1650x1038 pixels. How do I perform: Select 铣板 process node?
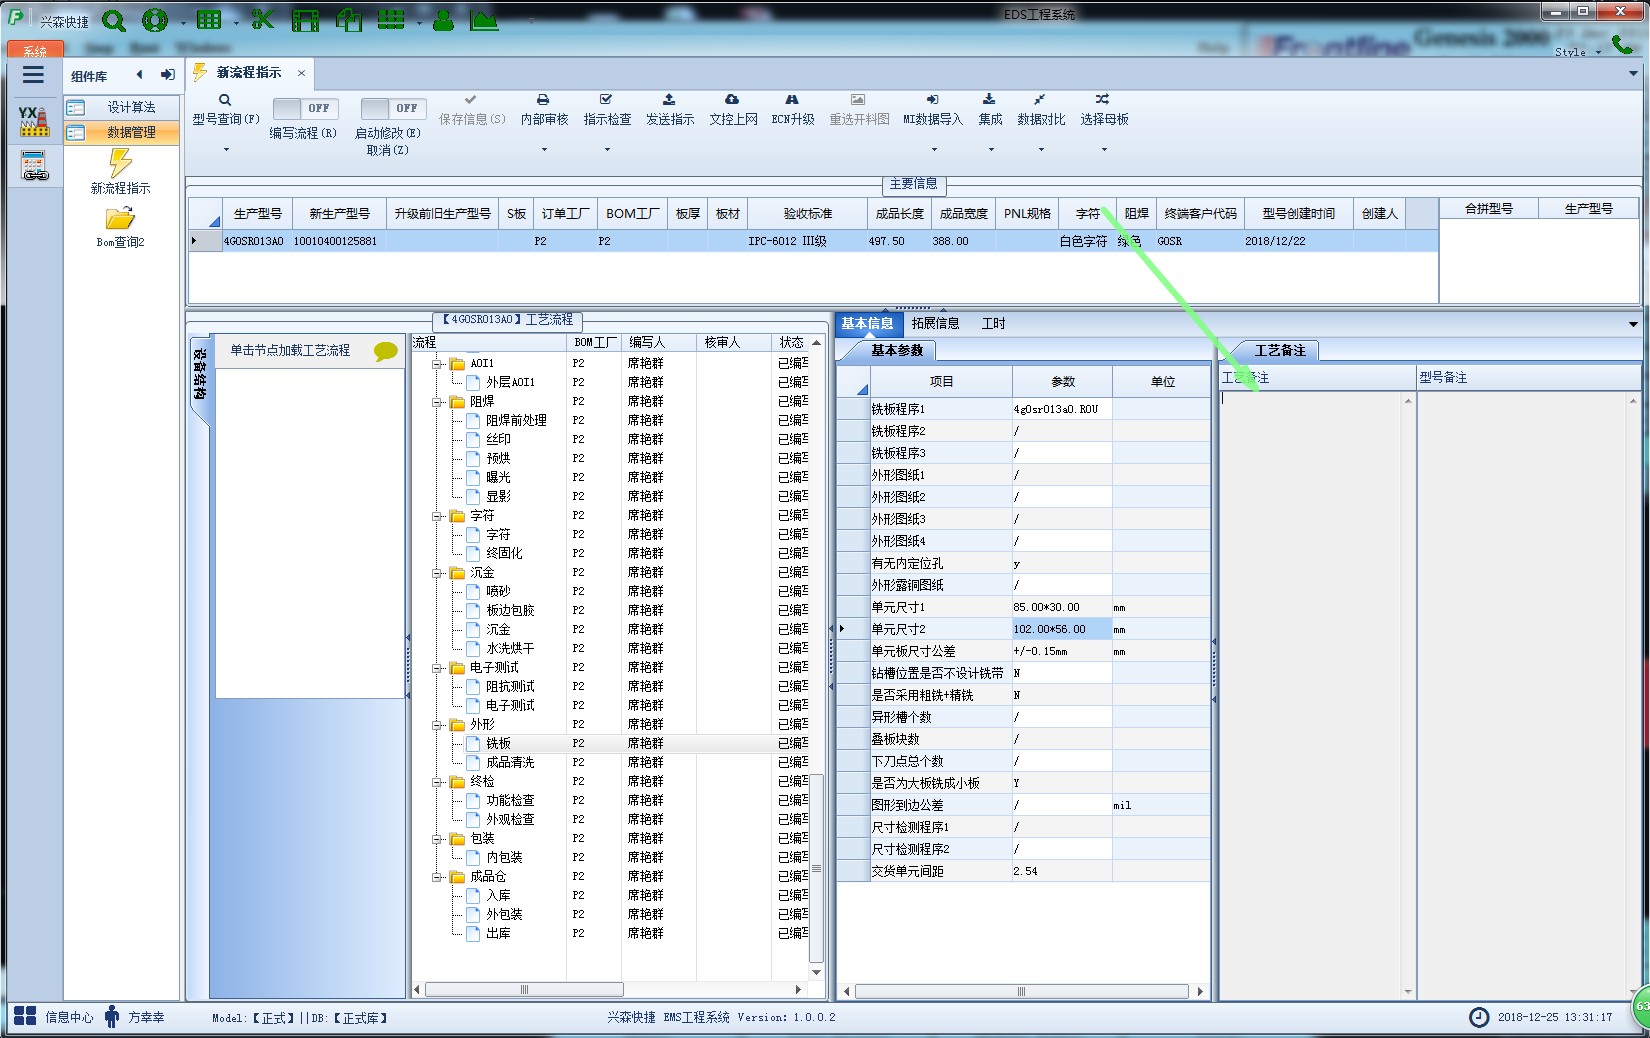coord(498,743)
